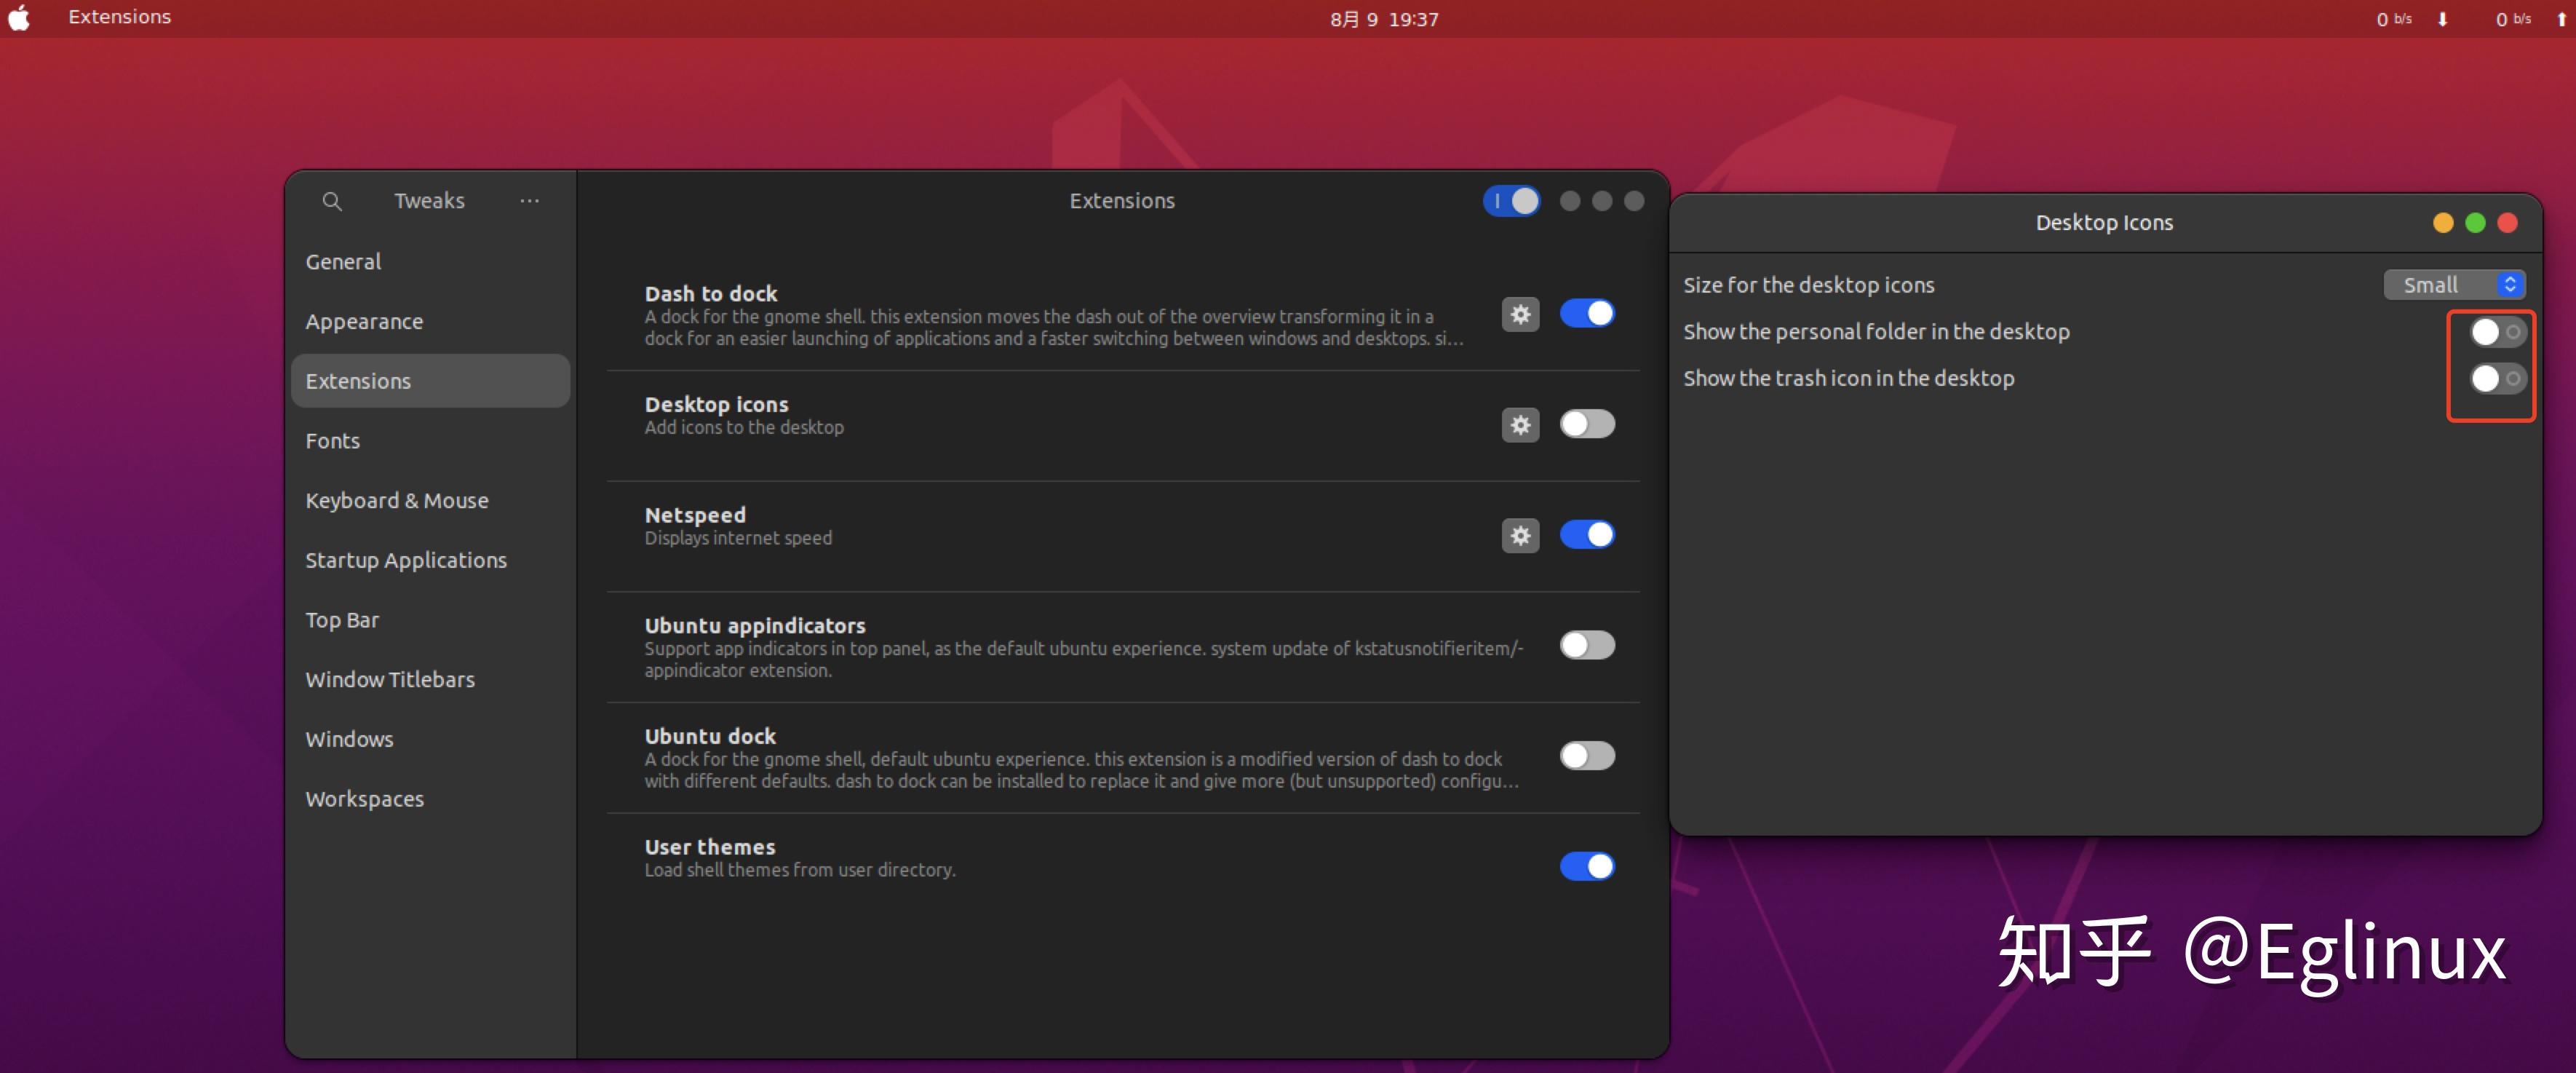This screenshot has width=2576, height=1073.
Task: Click the Ubuntu dock title
Action: click(x=710, y=736)
